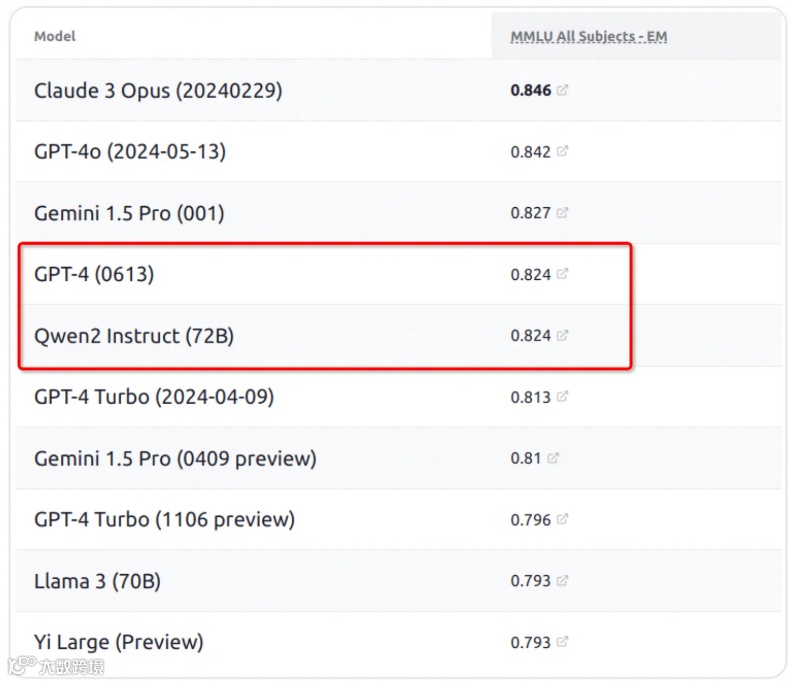Select the Qwen2 Instruct (72B) model name
Viewport: 795px width, 682px height.
point(134,336)
